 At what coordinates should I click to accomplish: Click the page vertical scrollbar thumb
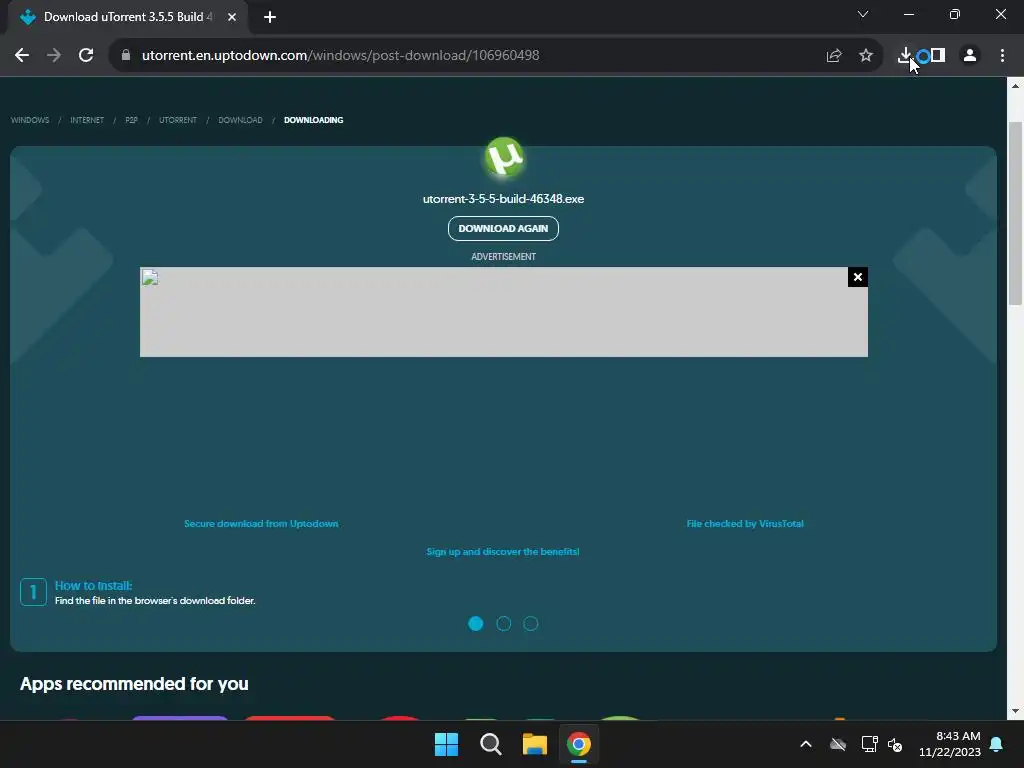(x=1015, y=213)
